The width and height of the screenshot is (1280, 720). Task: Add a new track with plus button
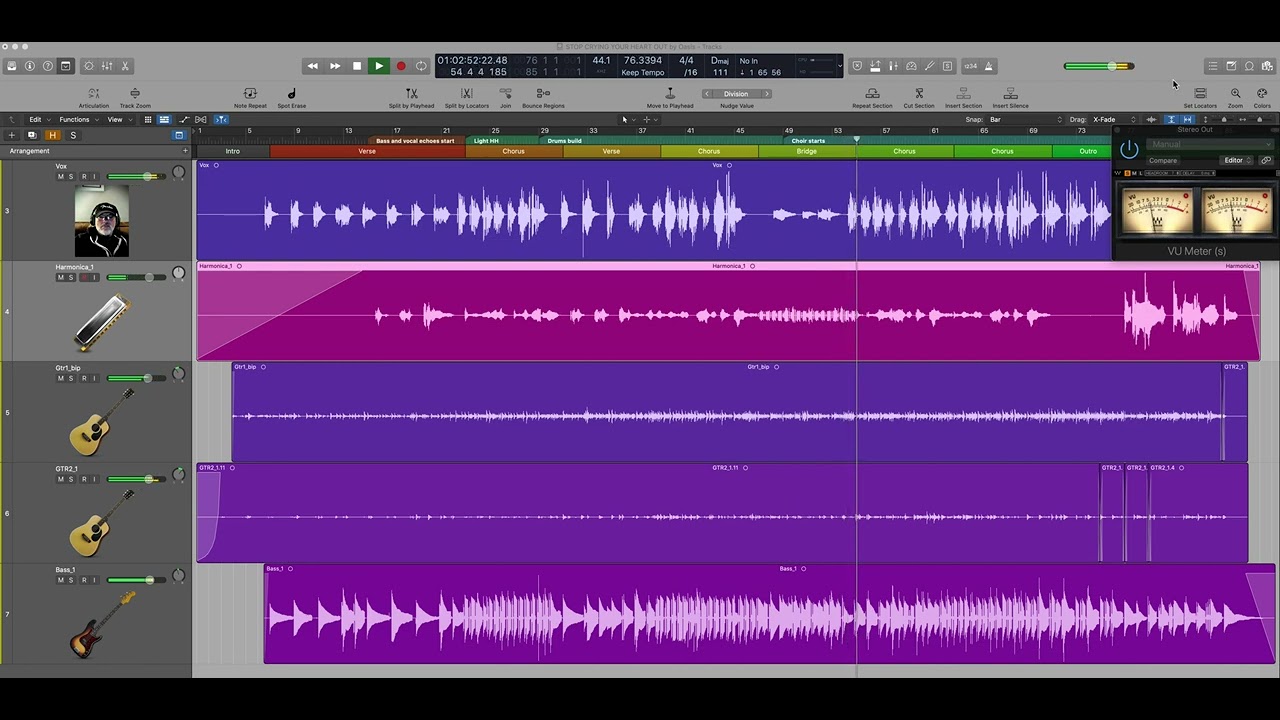tap(12, 135)
